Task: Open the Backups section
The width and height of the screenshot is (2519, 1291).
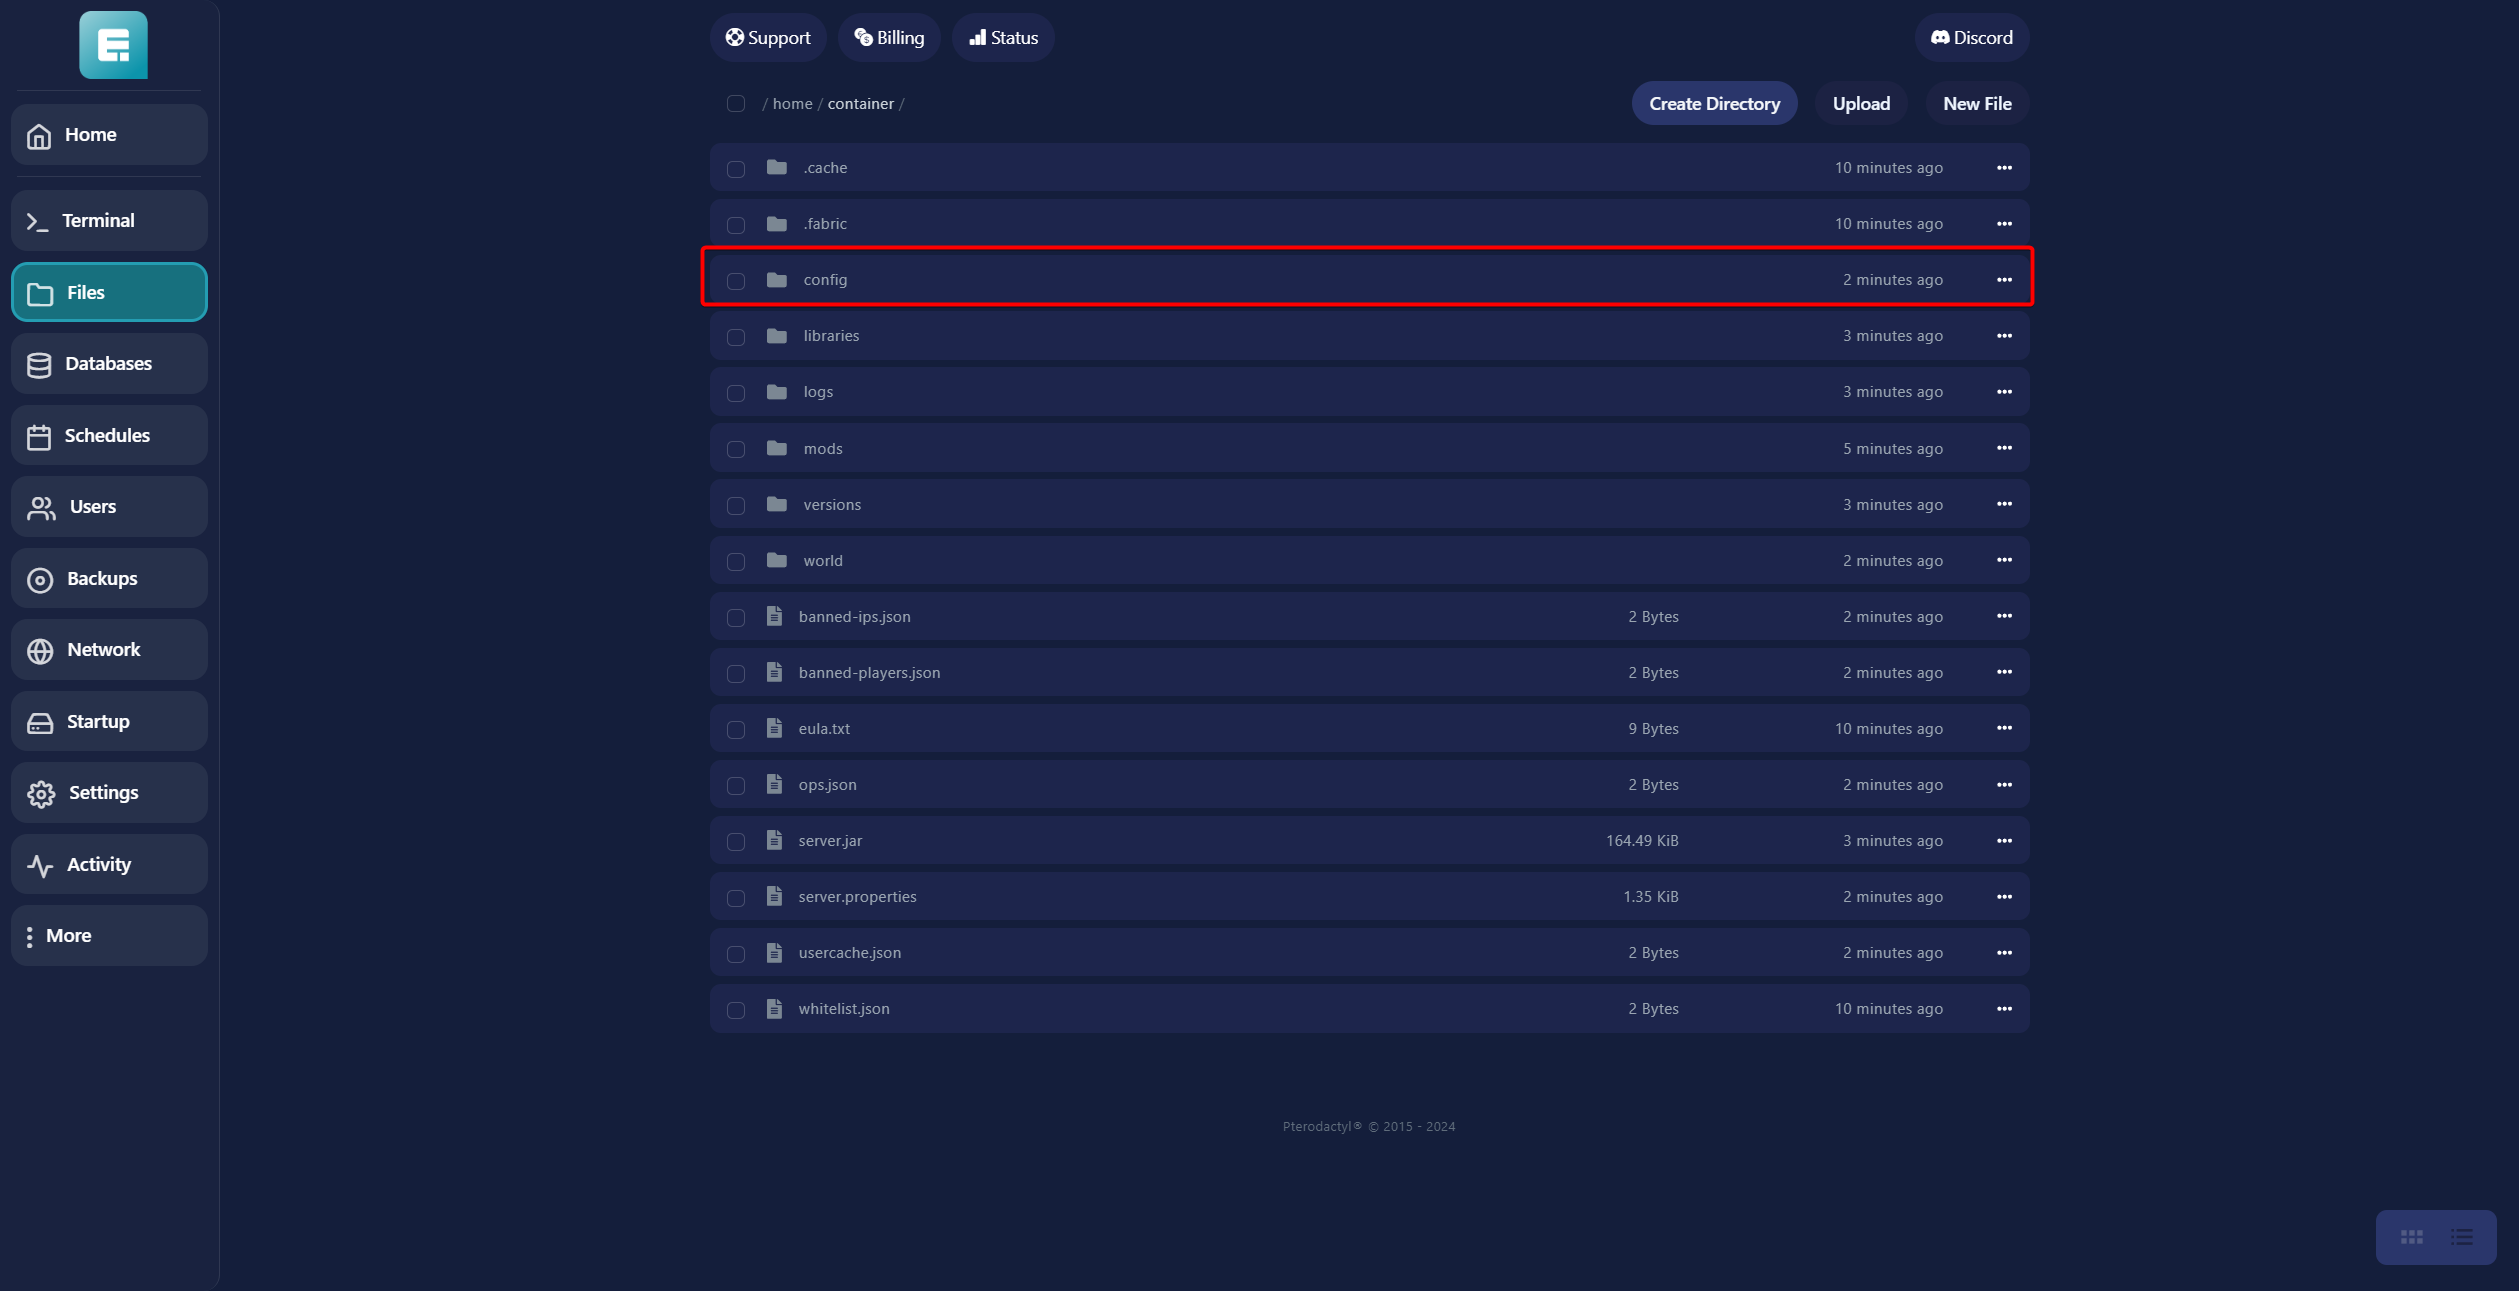Action: (109, 579)
